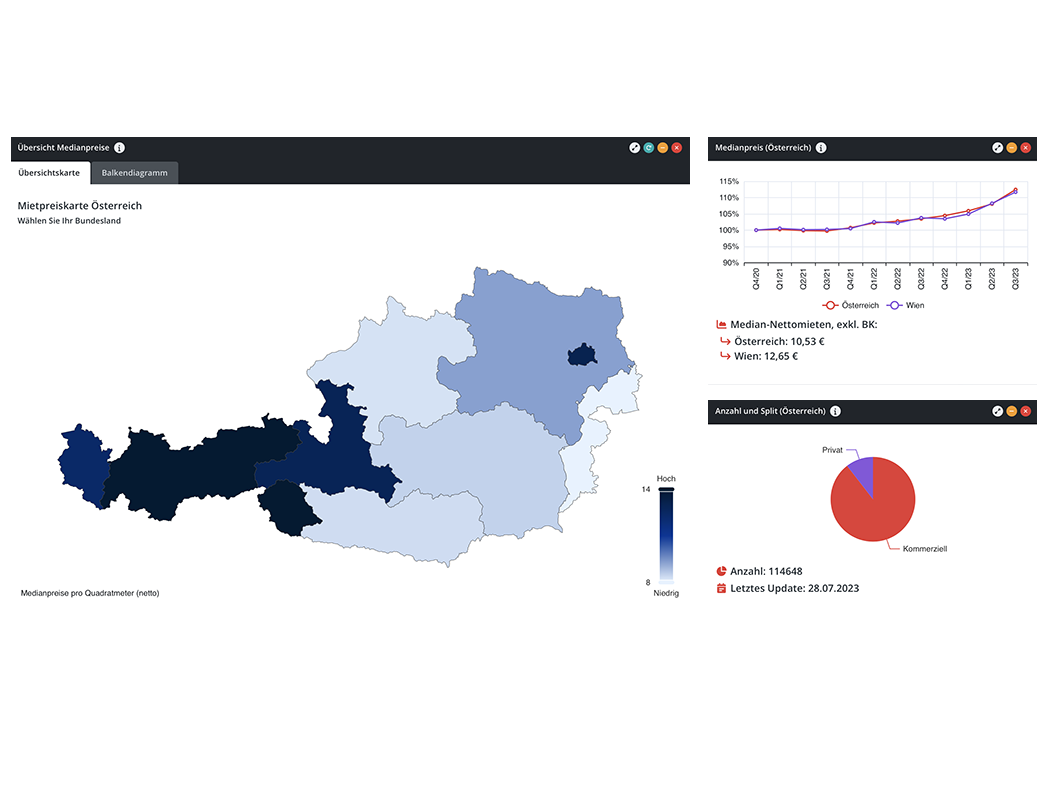Click info icon beside Übersicht Medianpreise
This screenshot has height=800, width=1050.
coord(120,148)
